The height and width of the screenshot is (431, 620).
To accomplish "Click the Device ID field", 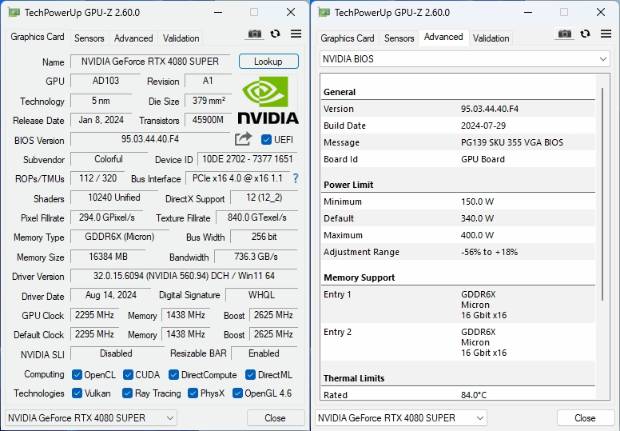I will (248, 159).
